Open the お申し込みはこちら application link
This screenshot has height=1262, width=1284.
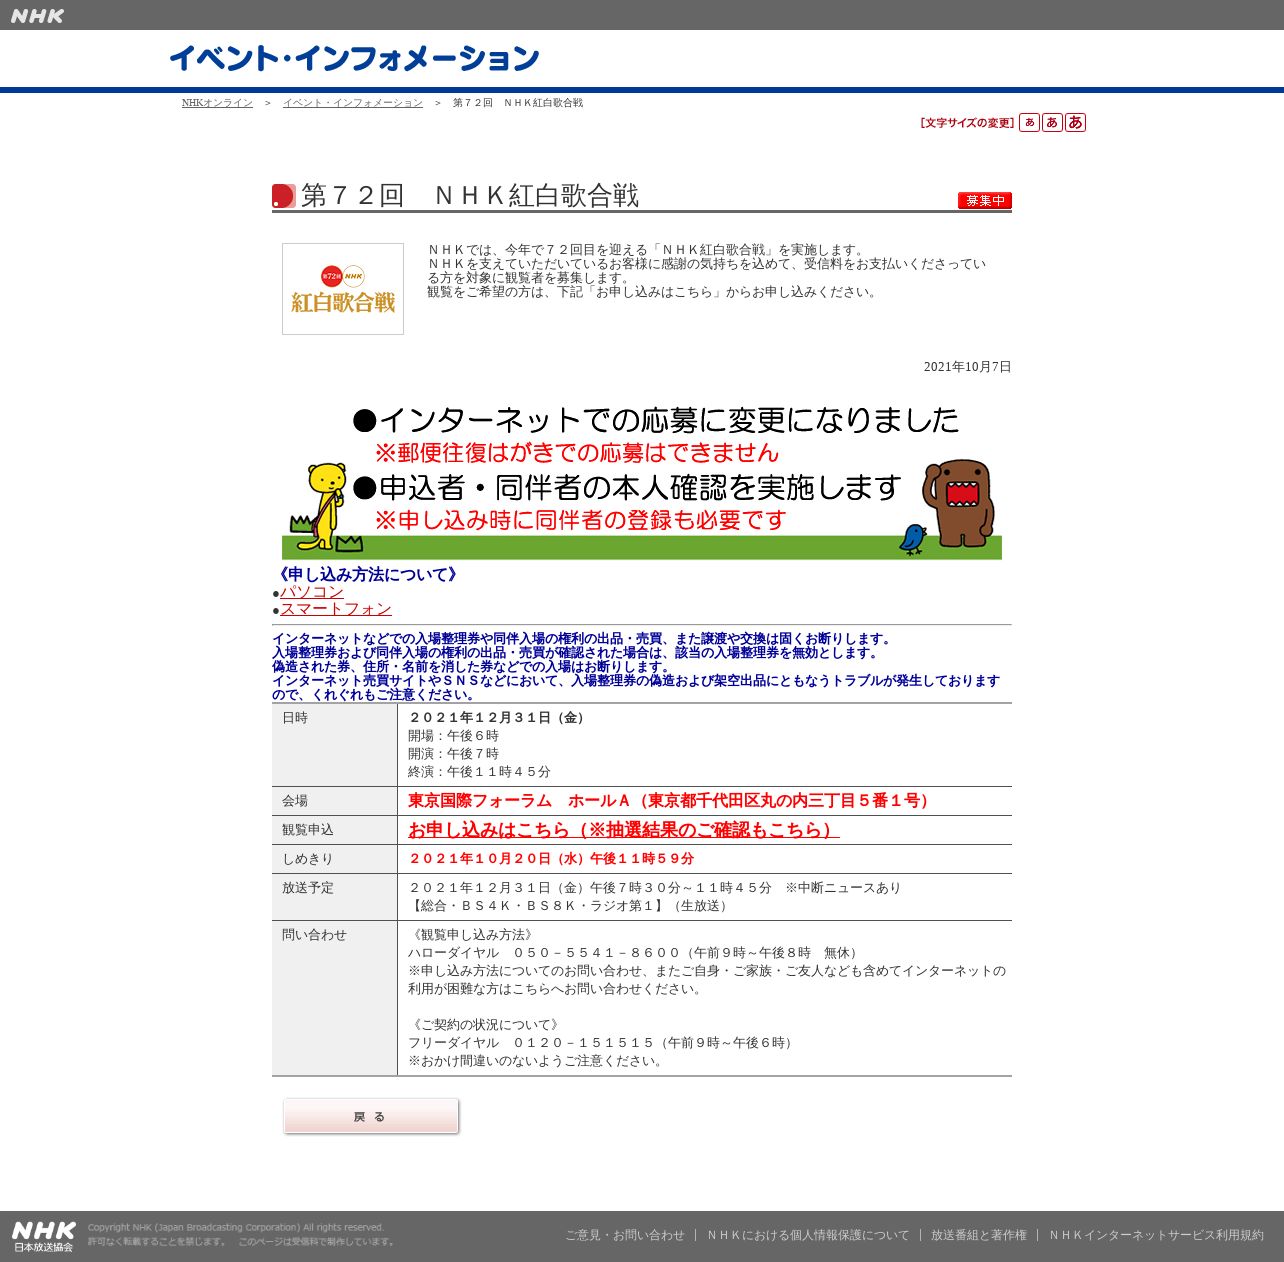pos(624,830)
